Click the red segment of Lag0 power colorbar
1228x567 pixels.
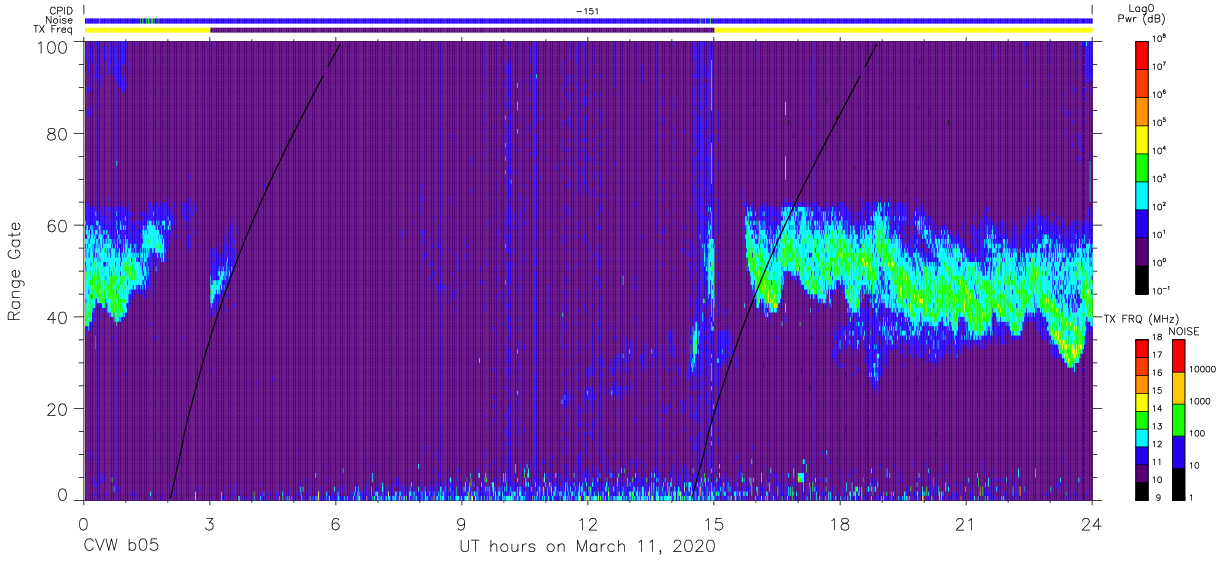pyautogui.click(x=1142, y=54)
